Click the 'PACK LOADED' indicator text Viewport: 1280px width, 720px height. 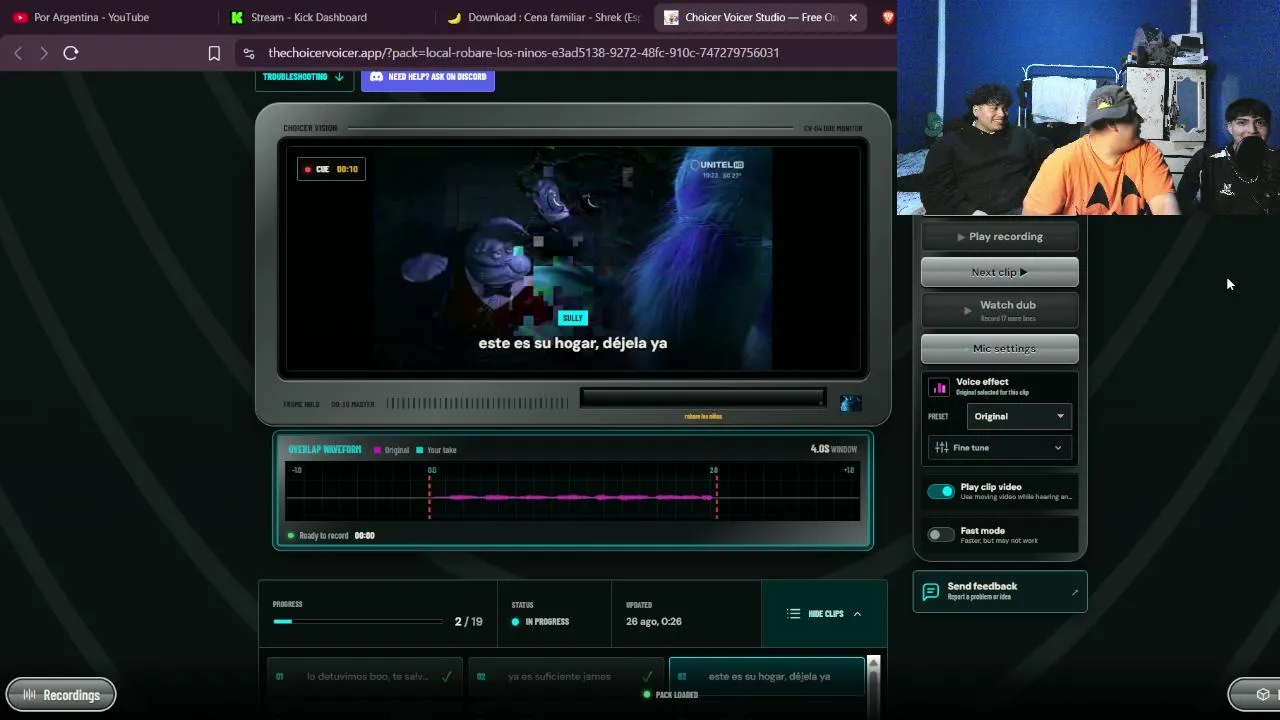(677, 695)
